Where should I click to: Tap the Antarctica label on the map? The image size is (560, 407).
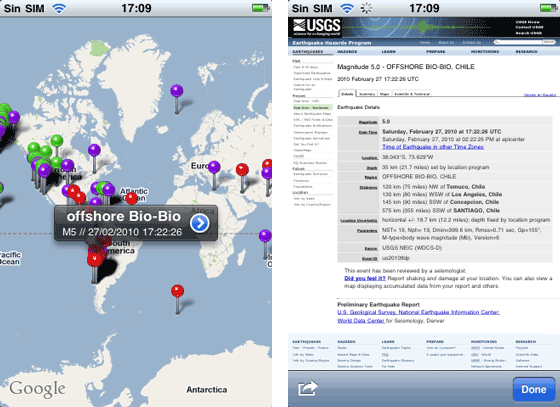pos(207,390)
